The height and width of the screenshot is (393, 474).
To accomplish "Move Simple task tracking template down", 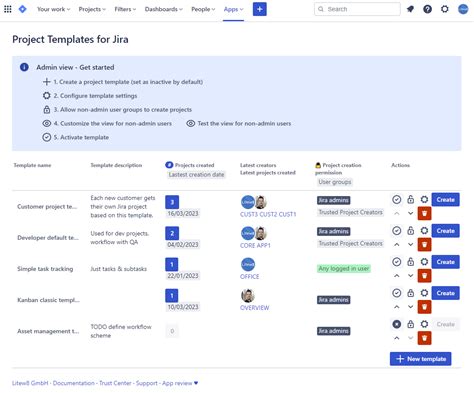I will tap(411, 276).
